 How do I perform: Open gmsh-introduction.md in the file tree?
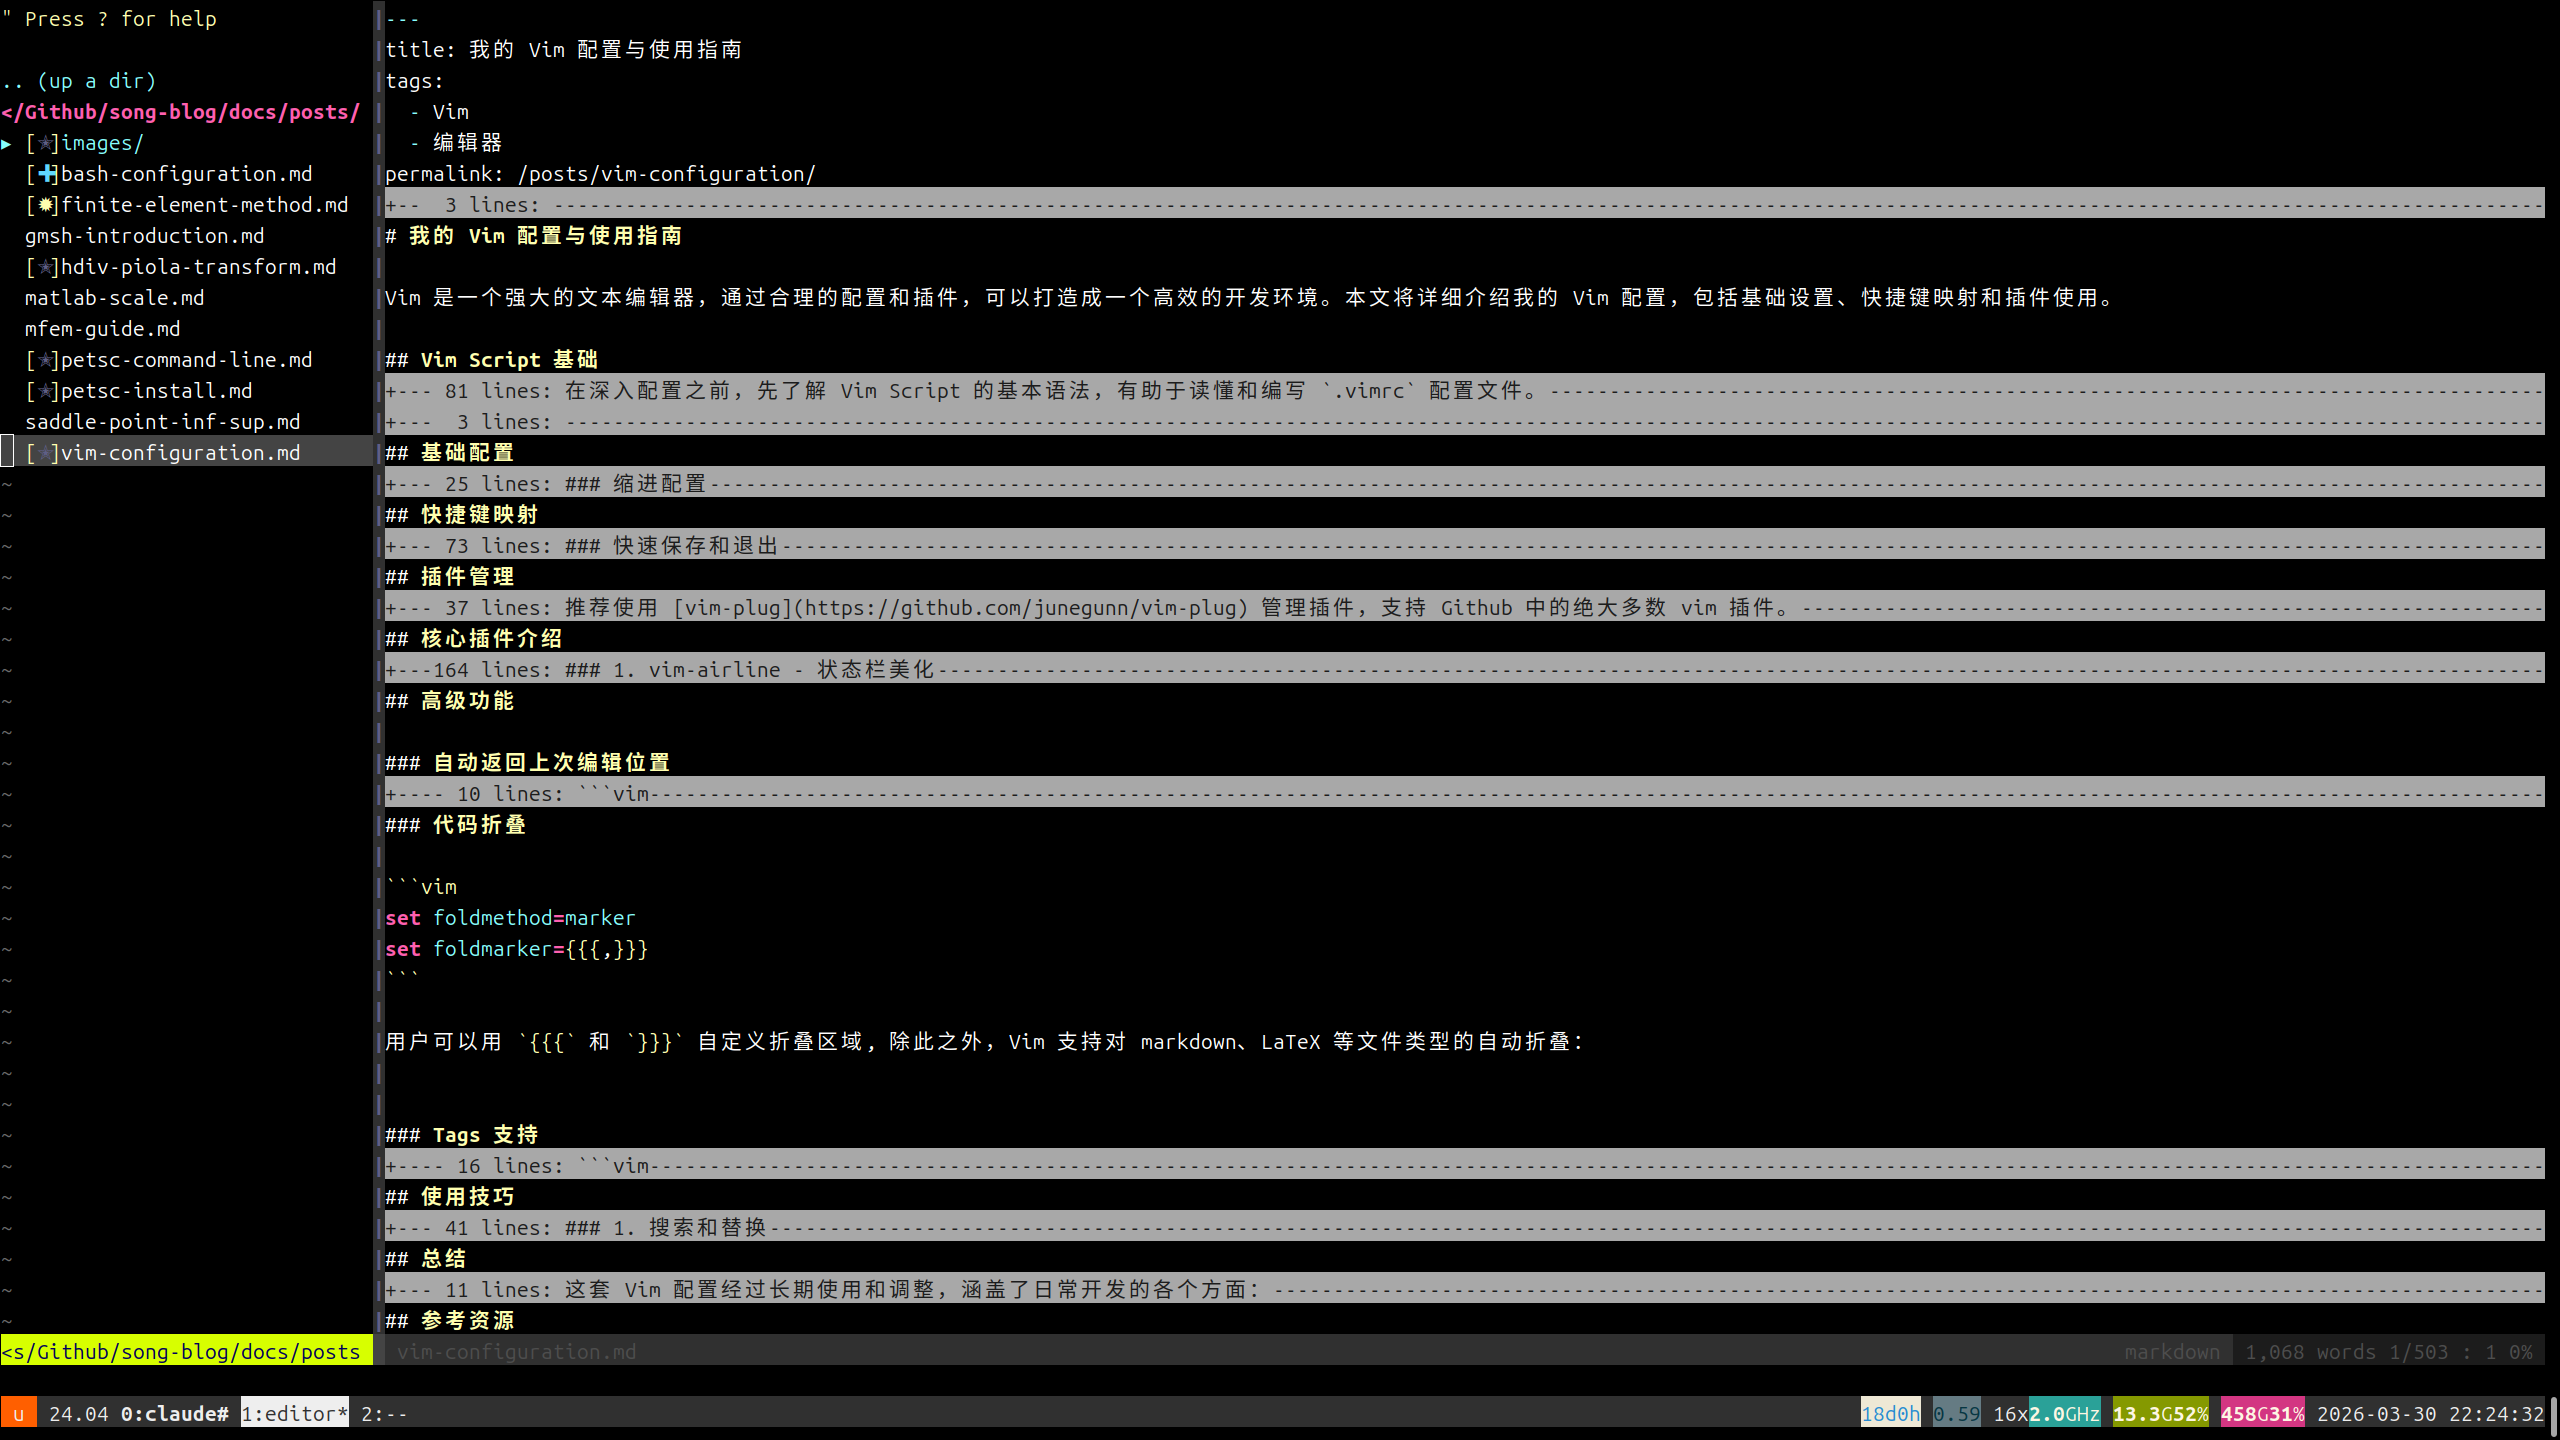(x=144, y=236)
